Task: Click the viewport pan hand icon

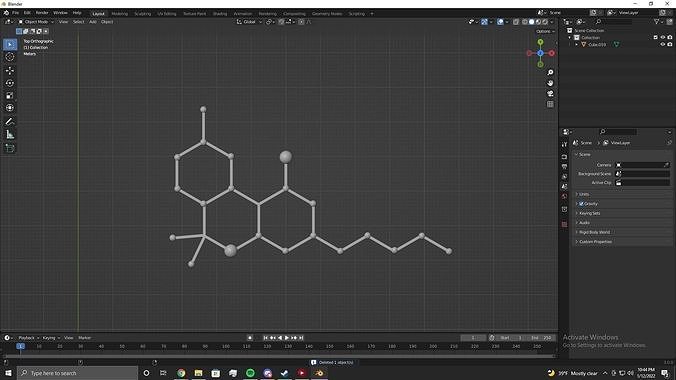Action: coord(550,83)
